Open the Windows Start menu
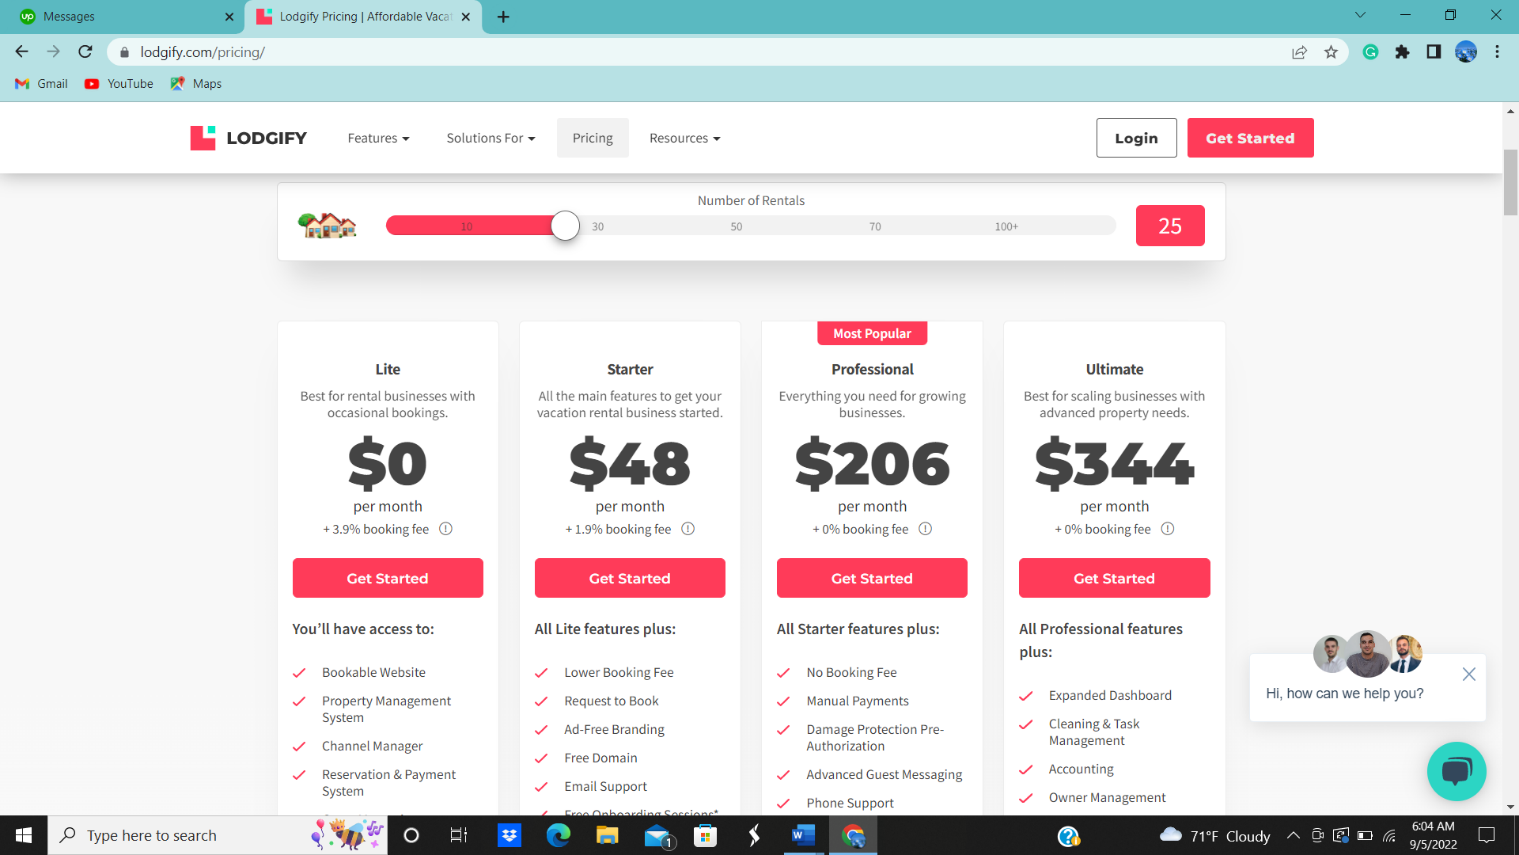1519x855 pixels. tap(24, 835)
